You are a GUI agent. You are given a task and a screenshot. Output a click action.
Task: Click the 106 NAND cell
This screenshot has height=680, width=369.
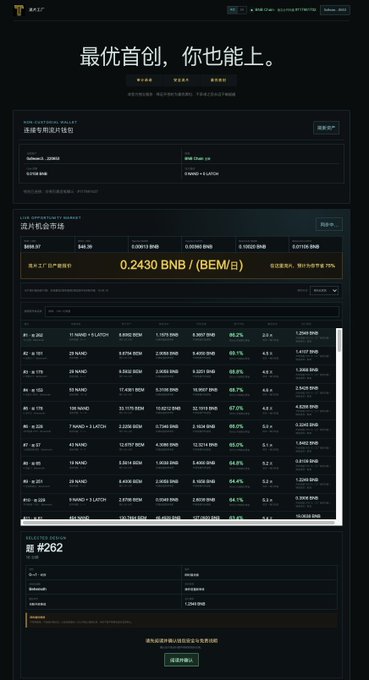[x=79, y=408]
